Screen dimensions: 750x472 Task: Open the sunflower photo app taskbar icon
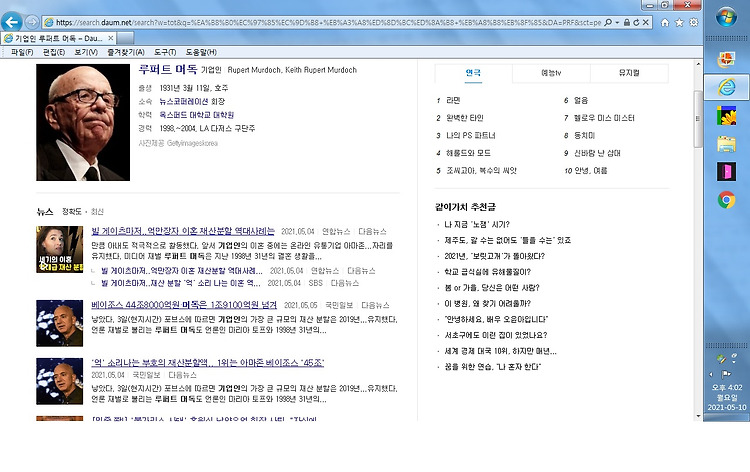coord(727,116)
